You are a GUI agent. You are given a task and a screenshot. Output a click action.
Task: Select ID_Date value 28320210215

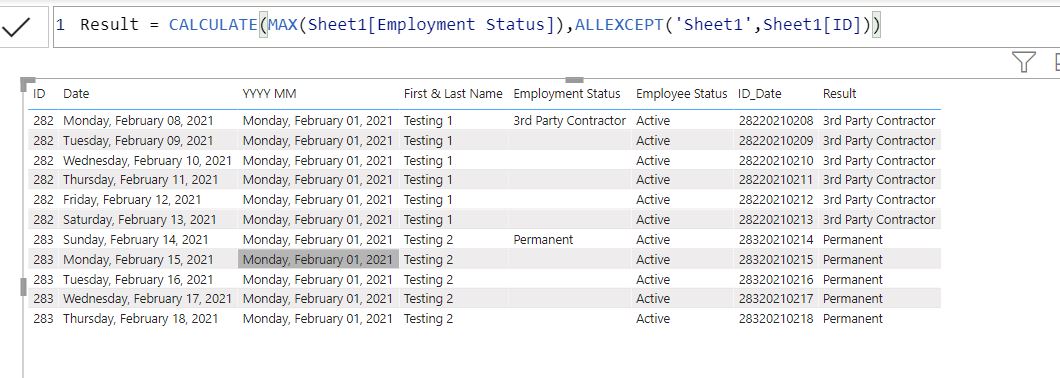pos(776,260)
